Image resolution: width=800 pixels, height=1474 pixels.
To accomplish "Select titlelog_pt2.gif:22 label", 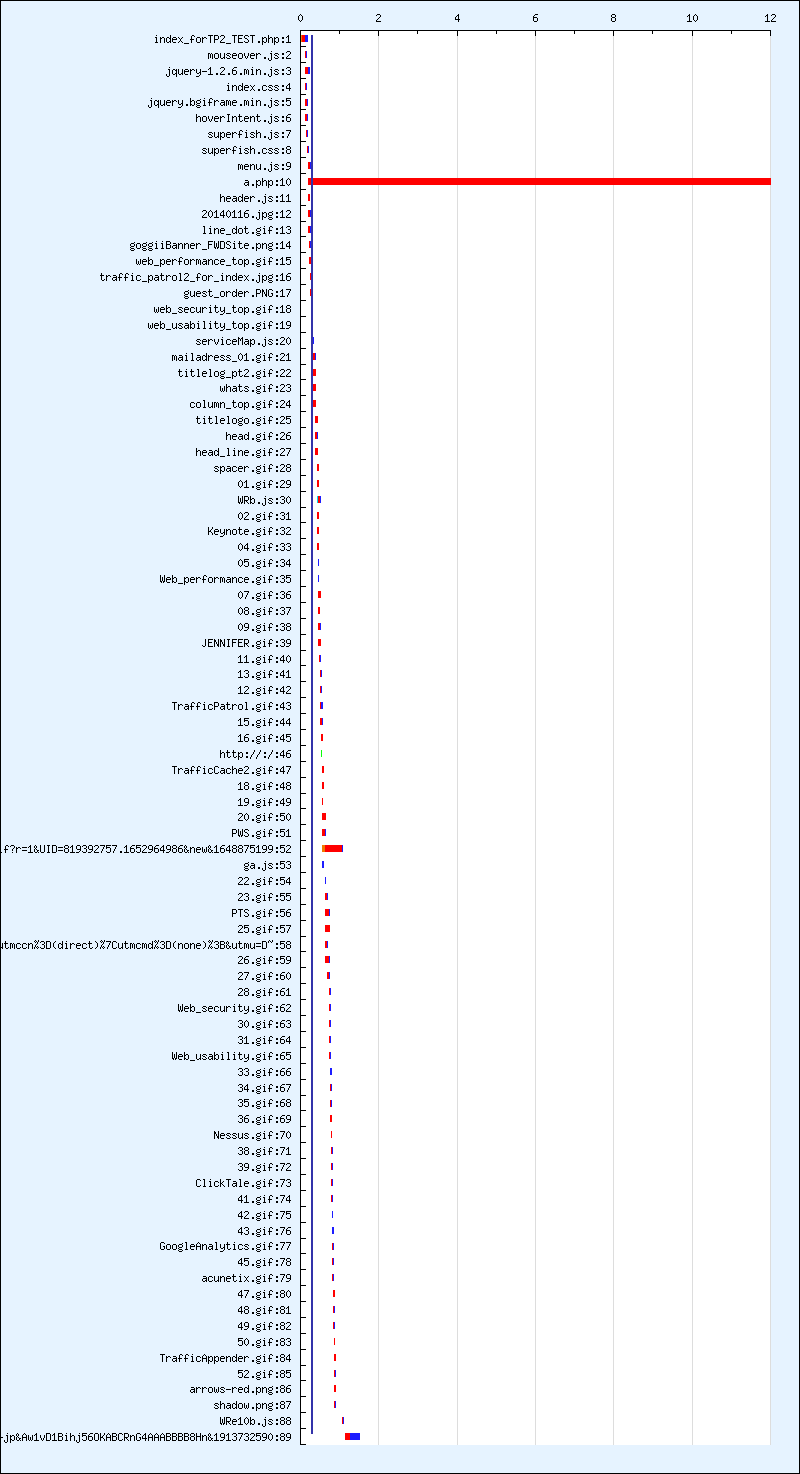I will coord(235,373).
